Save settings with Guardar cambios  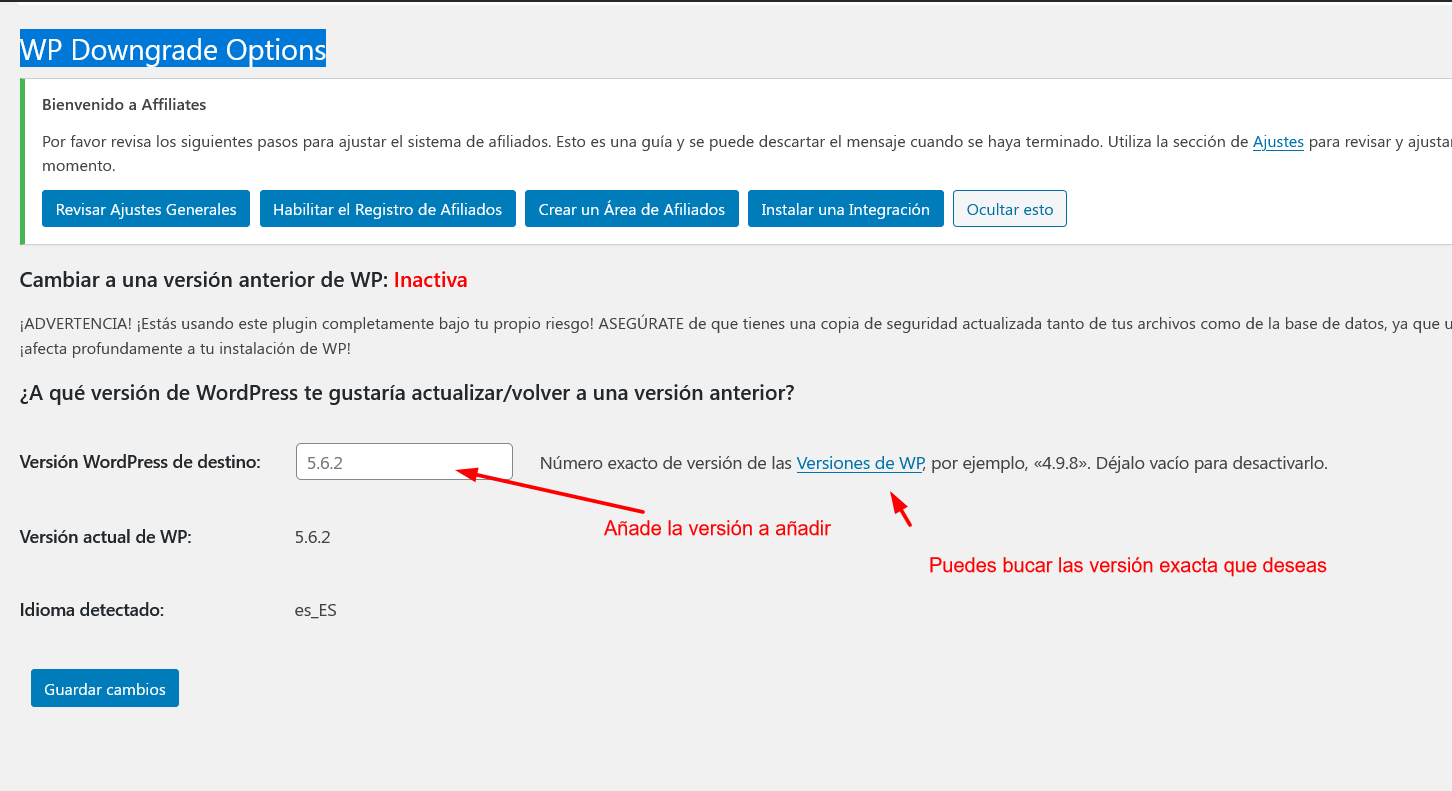click(x=105, y=688)
